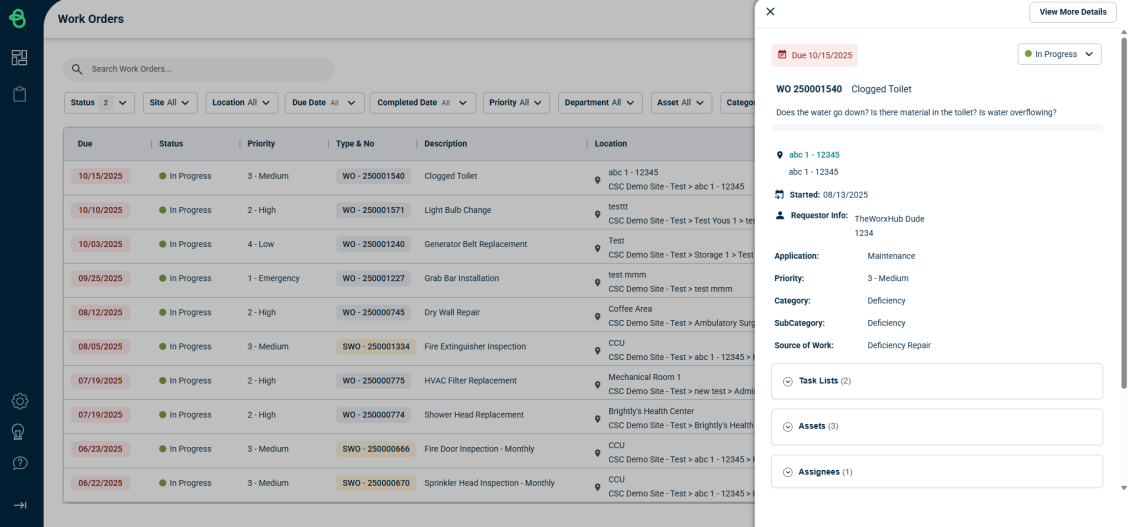Click the 06/23/2025 due date badge
The height and width of the screenshot is (527, 1128).
point(101,449)
